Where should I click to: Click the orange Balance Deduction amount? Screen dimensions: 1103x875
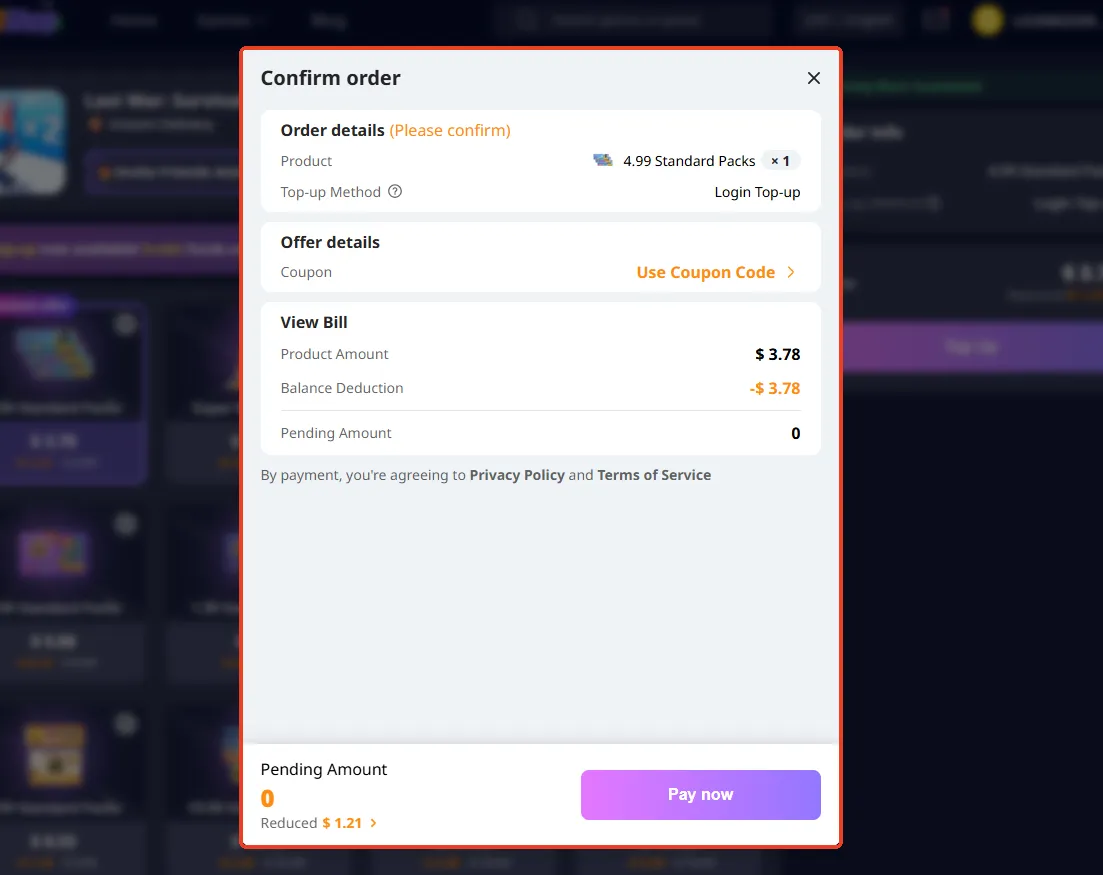775,388
